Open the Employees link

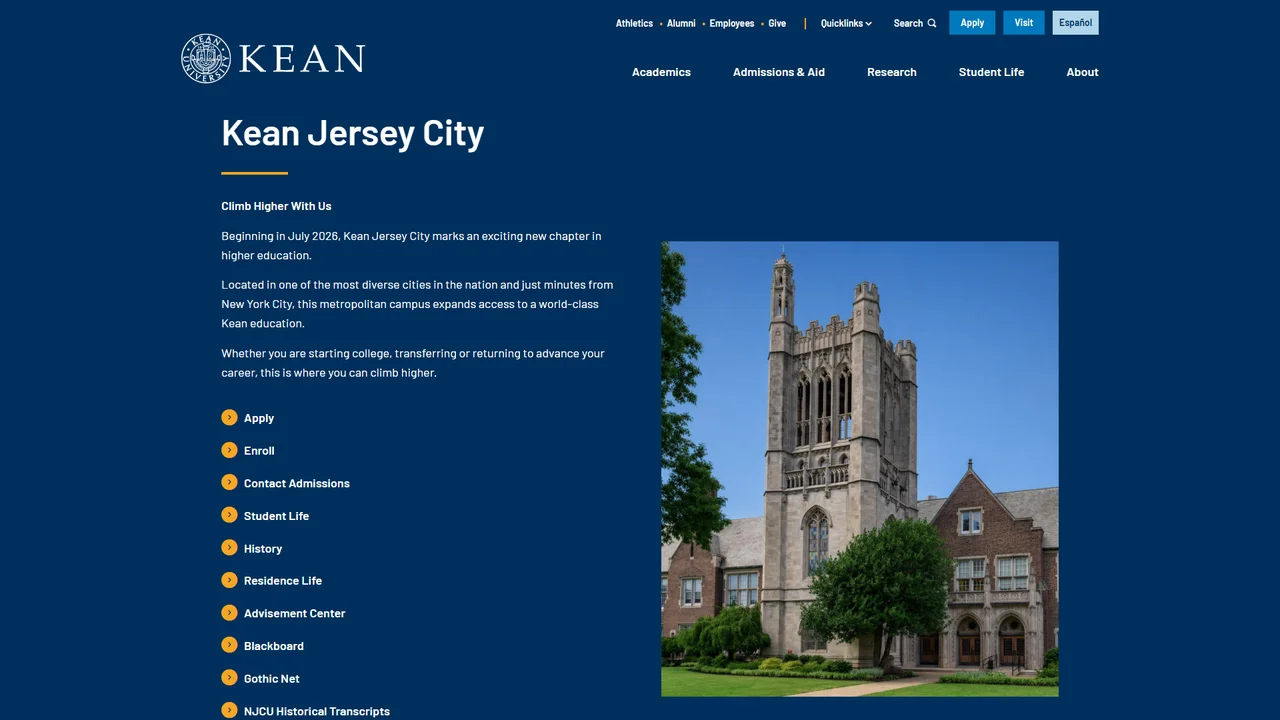(732, 23)
